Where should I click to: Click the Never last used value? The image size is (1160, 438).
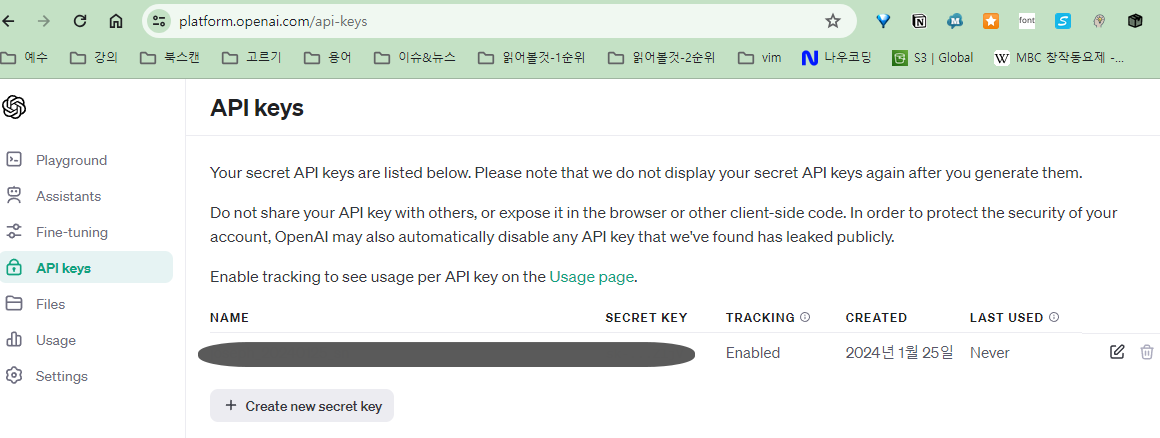(x=990, y=353)
